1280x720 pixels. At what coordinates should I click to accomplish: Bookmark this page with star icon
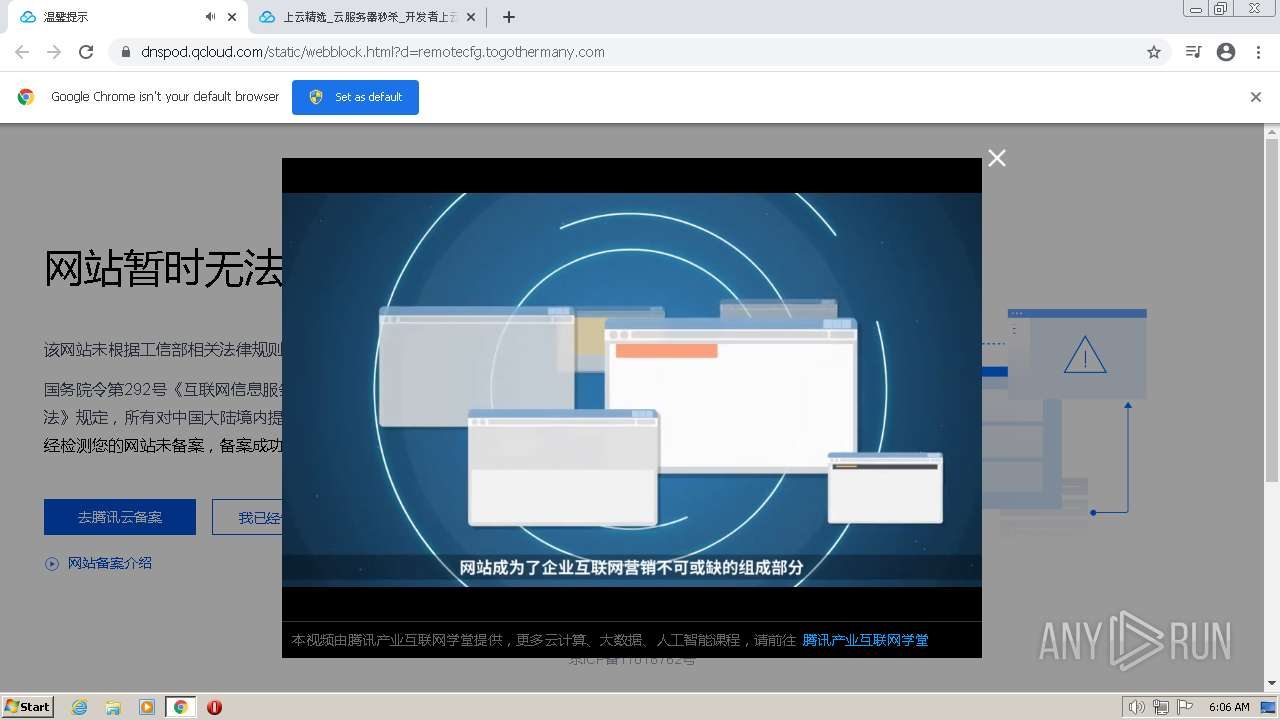coord(1154,52)
